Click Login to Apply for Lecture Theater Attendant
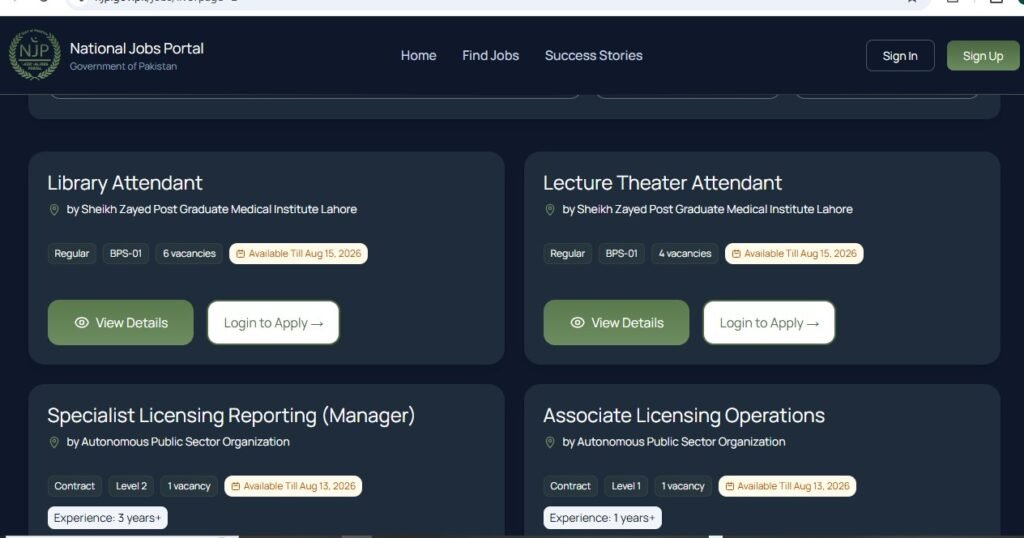The height and width of the screenshot is (538, 1024). tap(769, 323)
